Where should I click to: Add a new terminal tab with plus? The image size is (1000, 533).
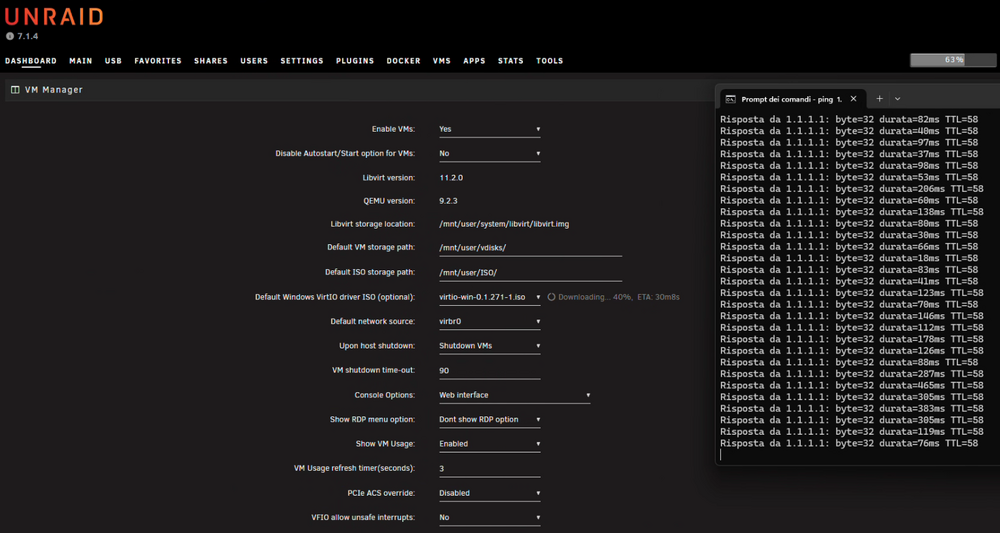point(879,99)
